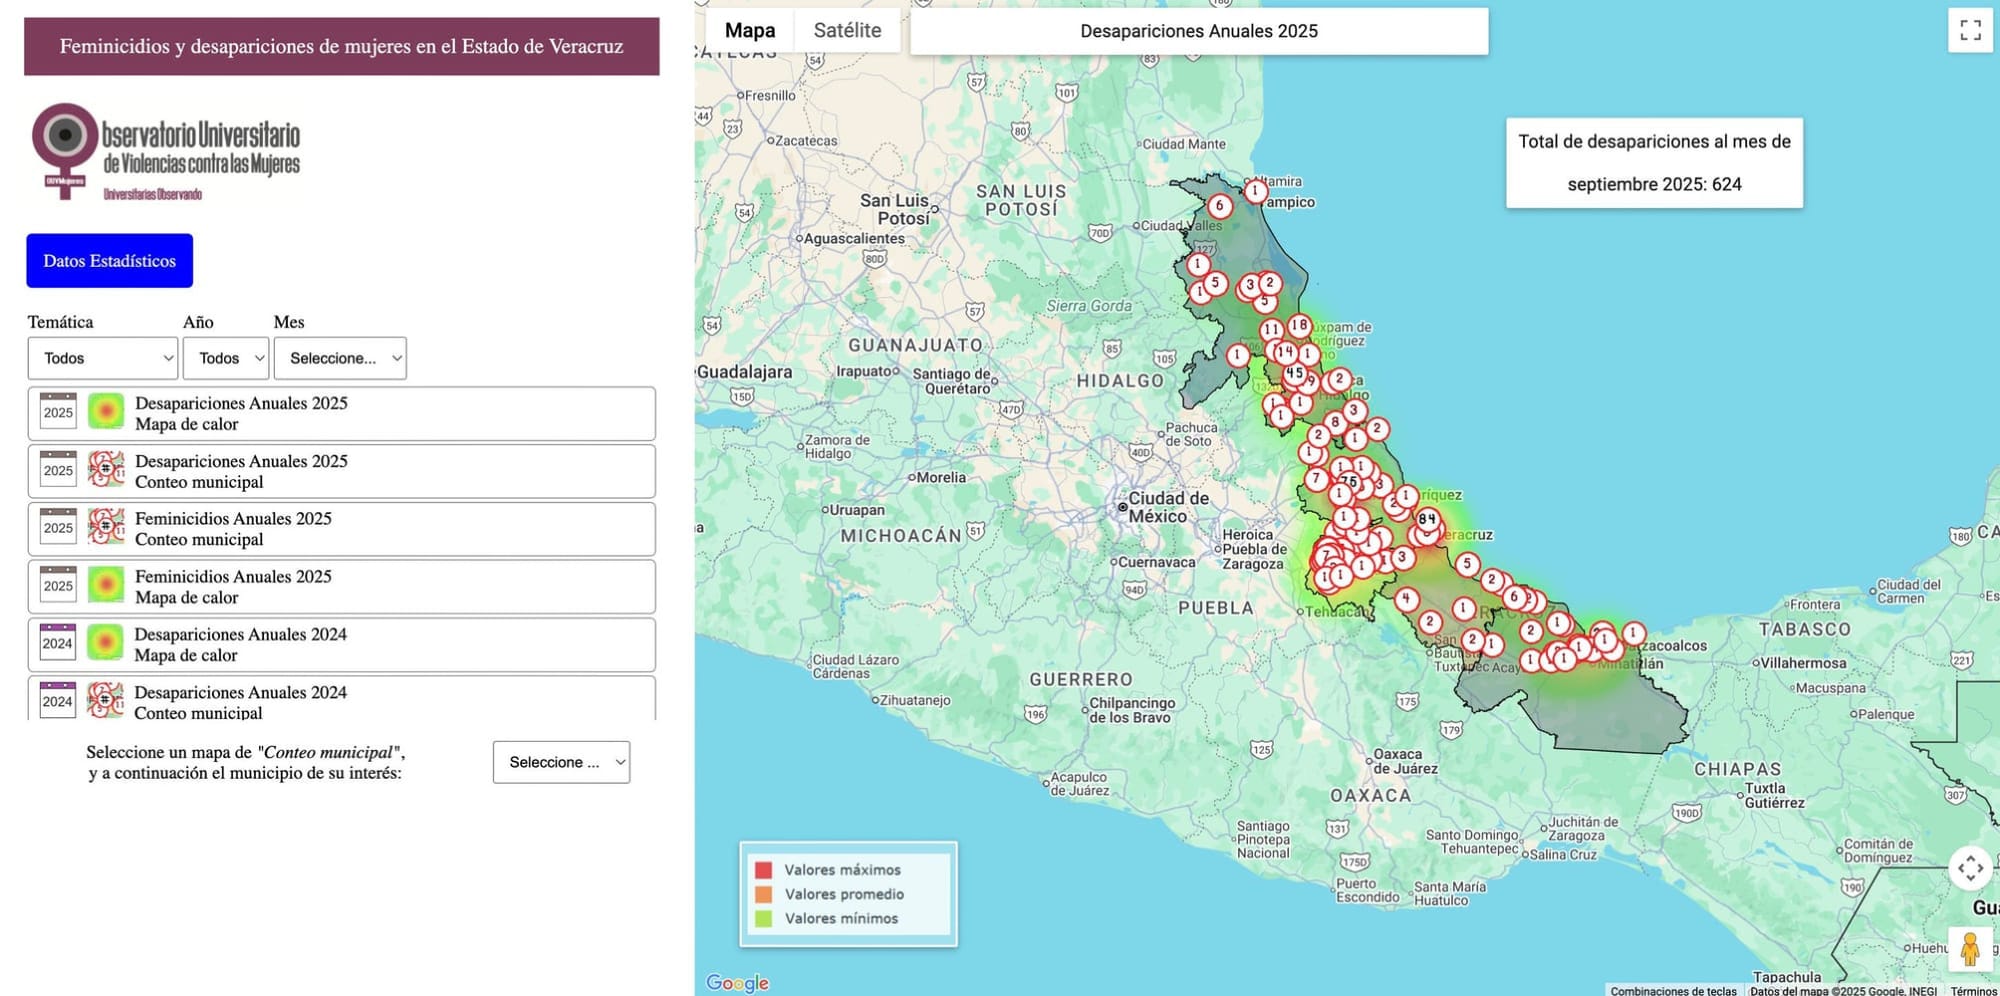Viewport: 2000px width, 996px height.
Task: Click the Observatorio Universitario logo
Action: tap(166, 152)
